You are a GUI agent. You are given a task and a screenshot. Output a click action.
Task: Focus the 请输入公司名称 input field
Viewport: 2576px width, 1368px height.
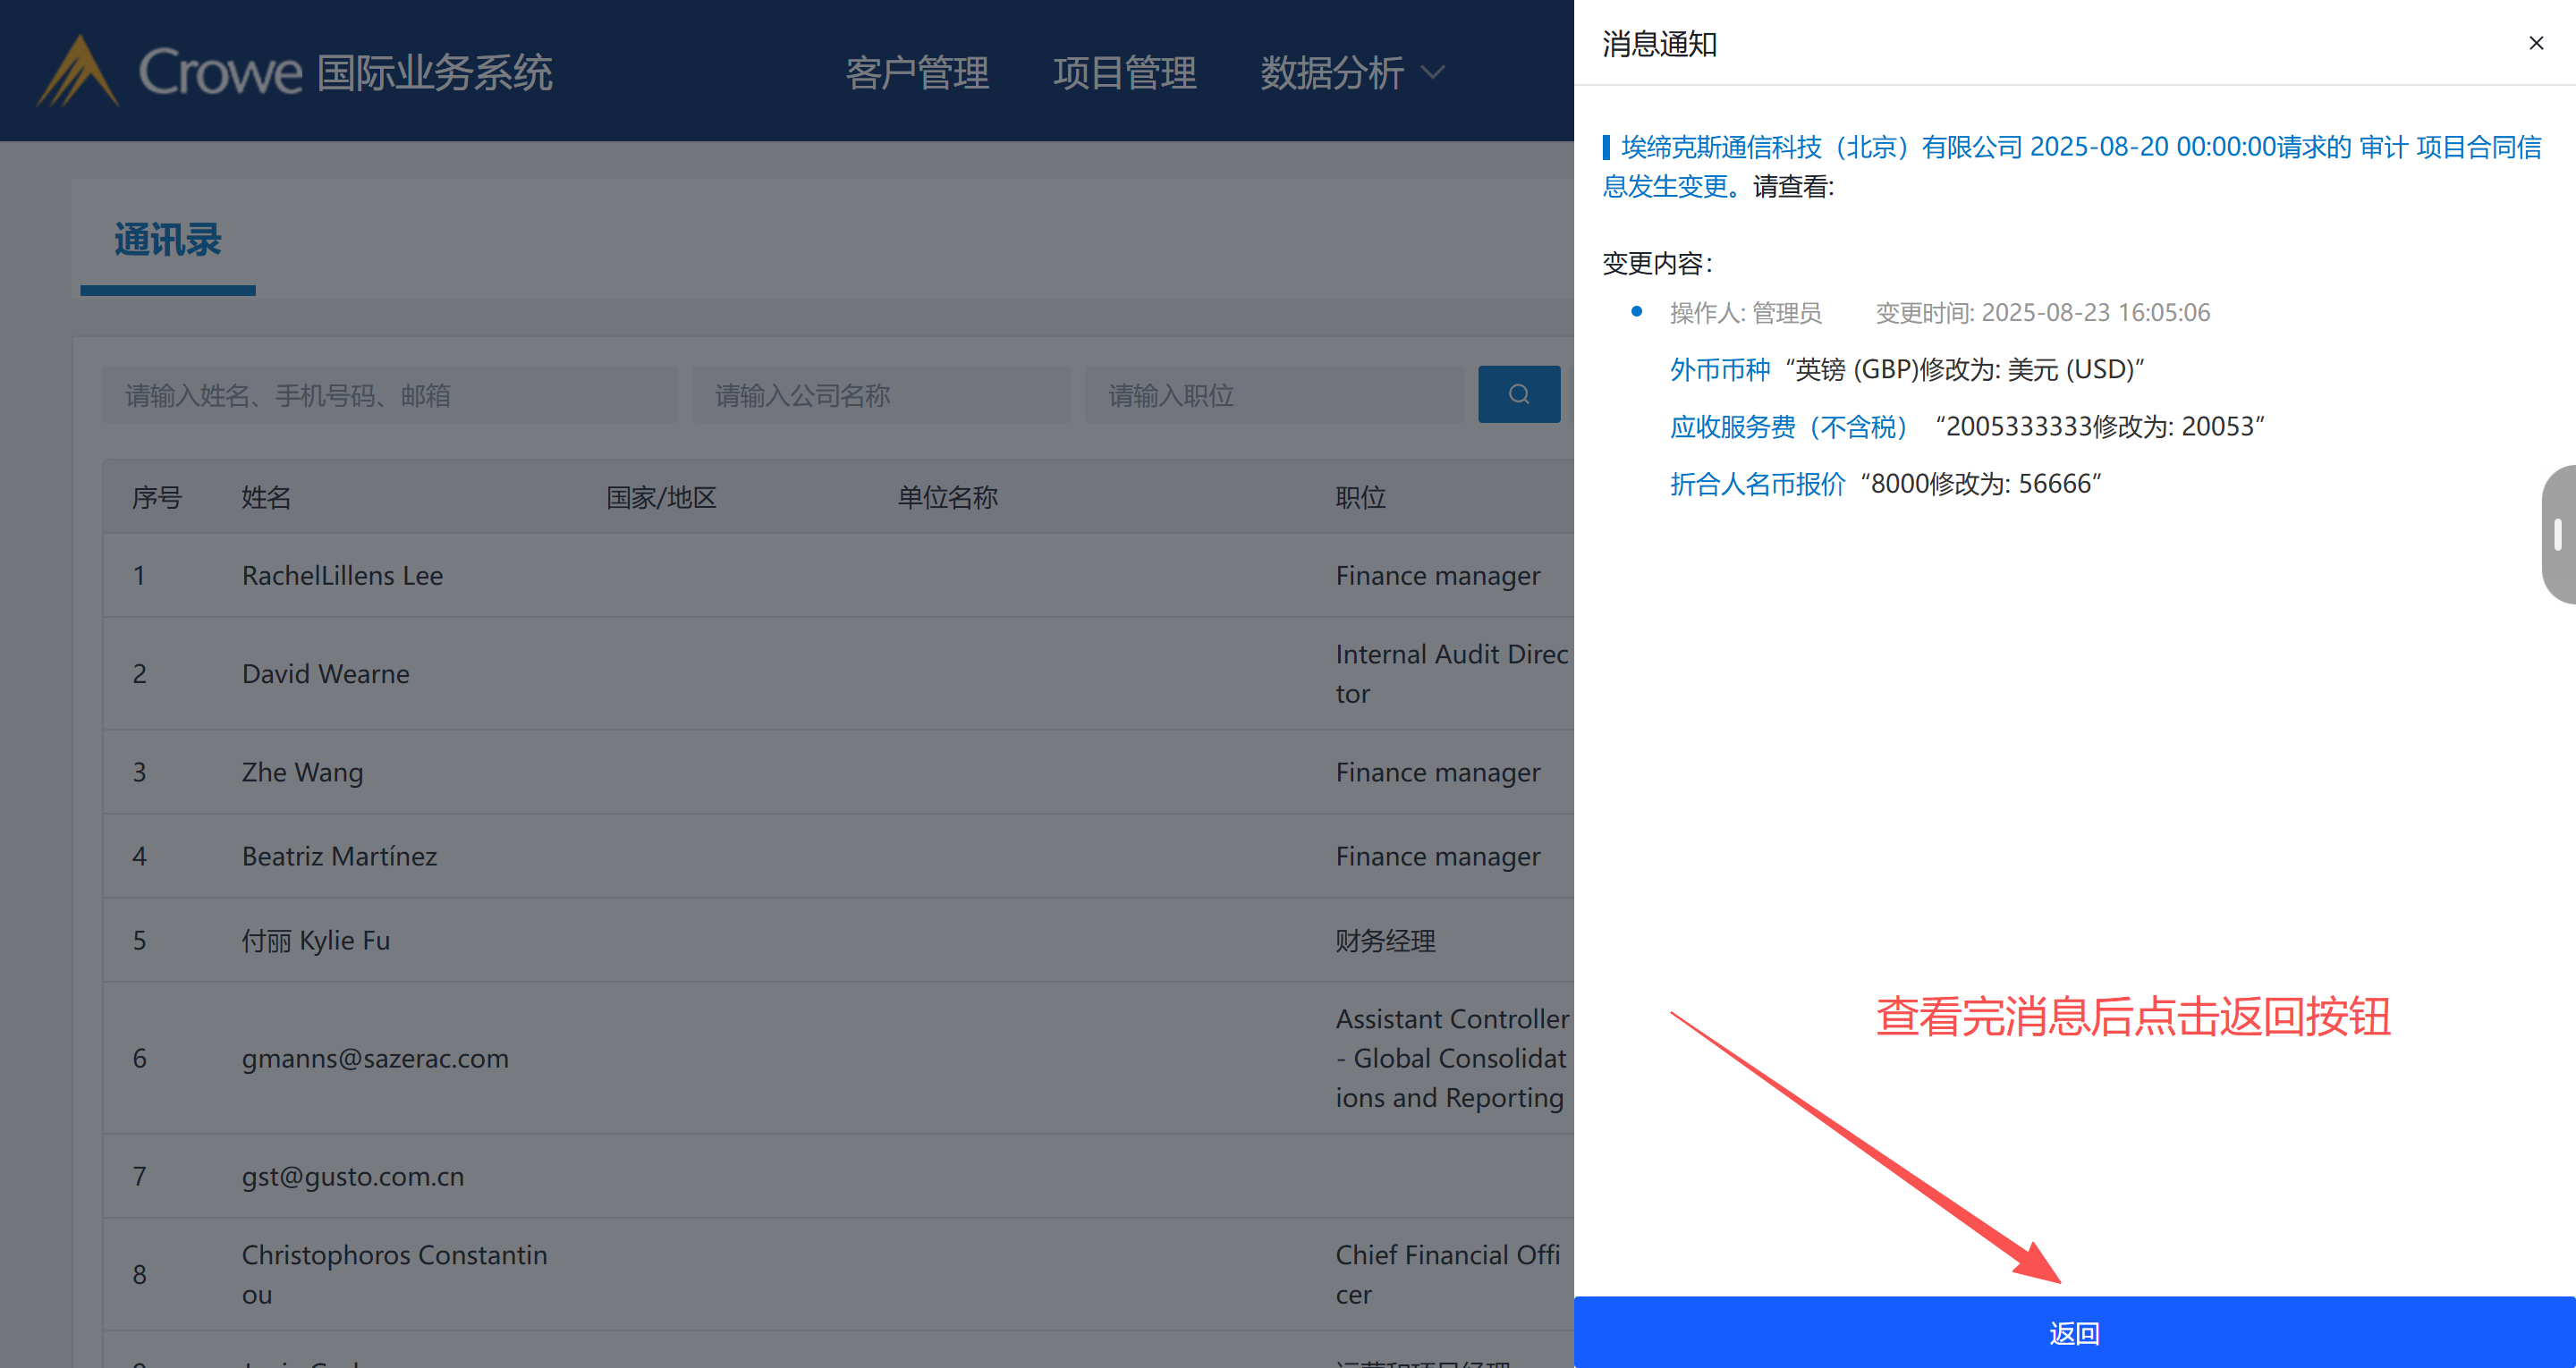coord(880,395)
